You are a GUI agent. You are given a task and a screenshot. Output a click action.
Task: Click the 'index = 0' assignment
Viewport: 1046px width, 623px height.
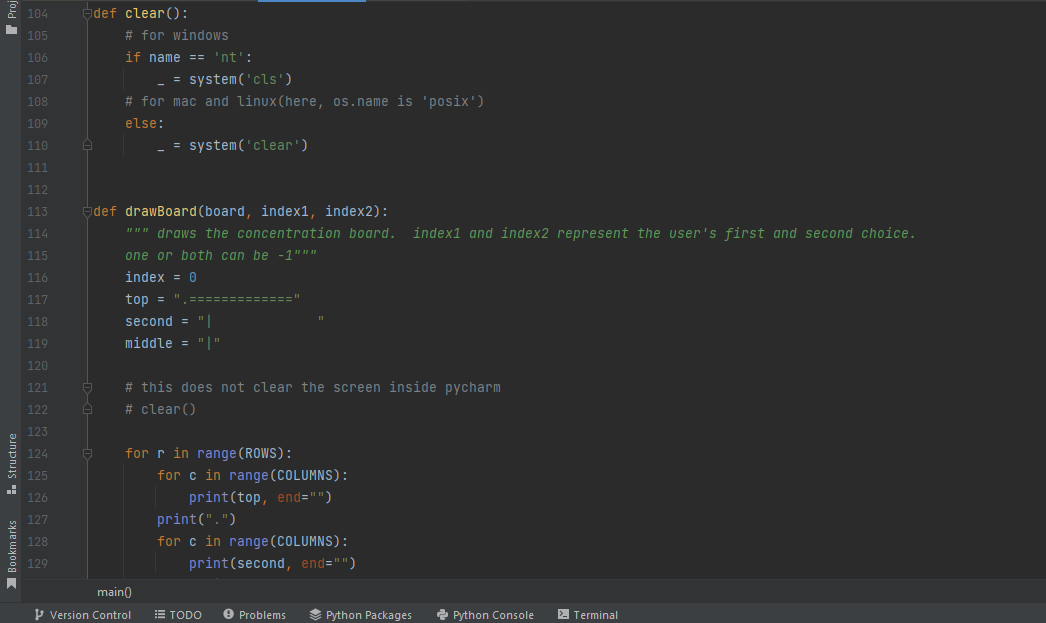pos(161,277)
